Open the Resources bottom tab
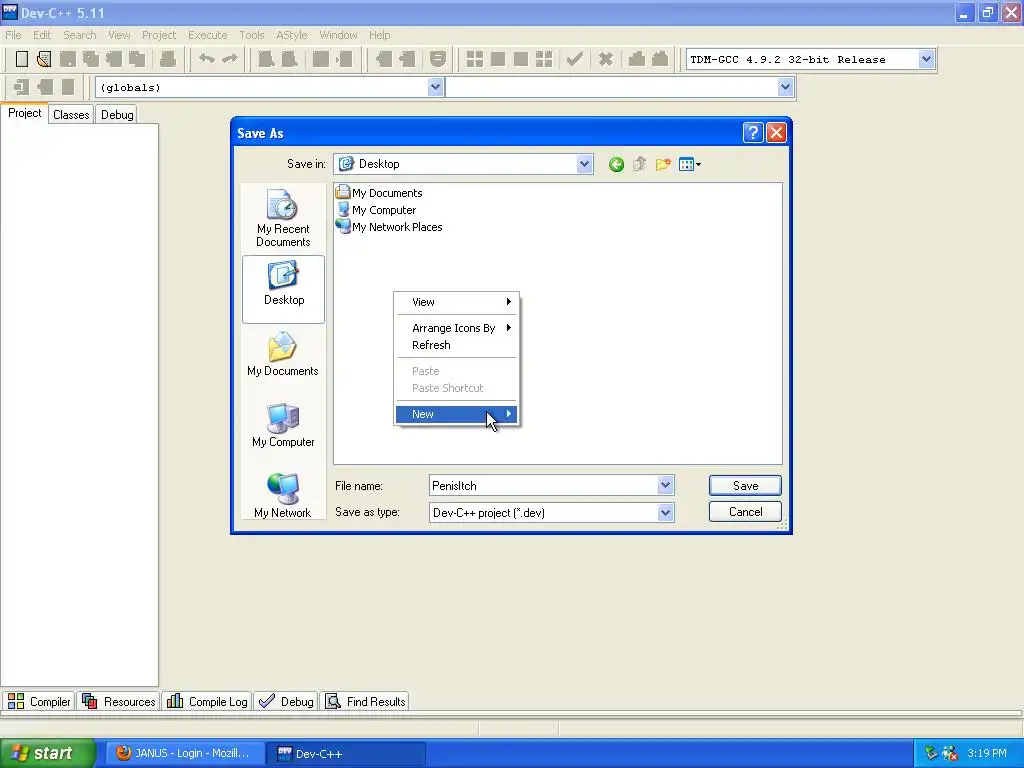1024x768 pixels. [120, 701]
